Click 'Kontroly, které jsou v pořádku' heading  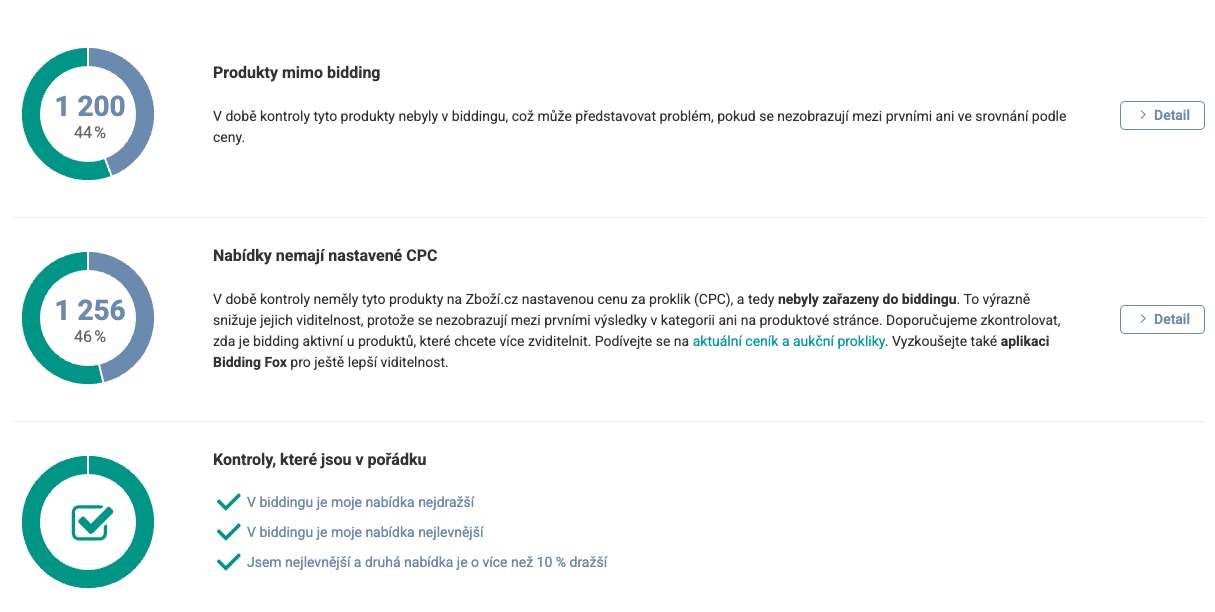320,460
